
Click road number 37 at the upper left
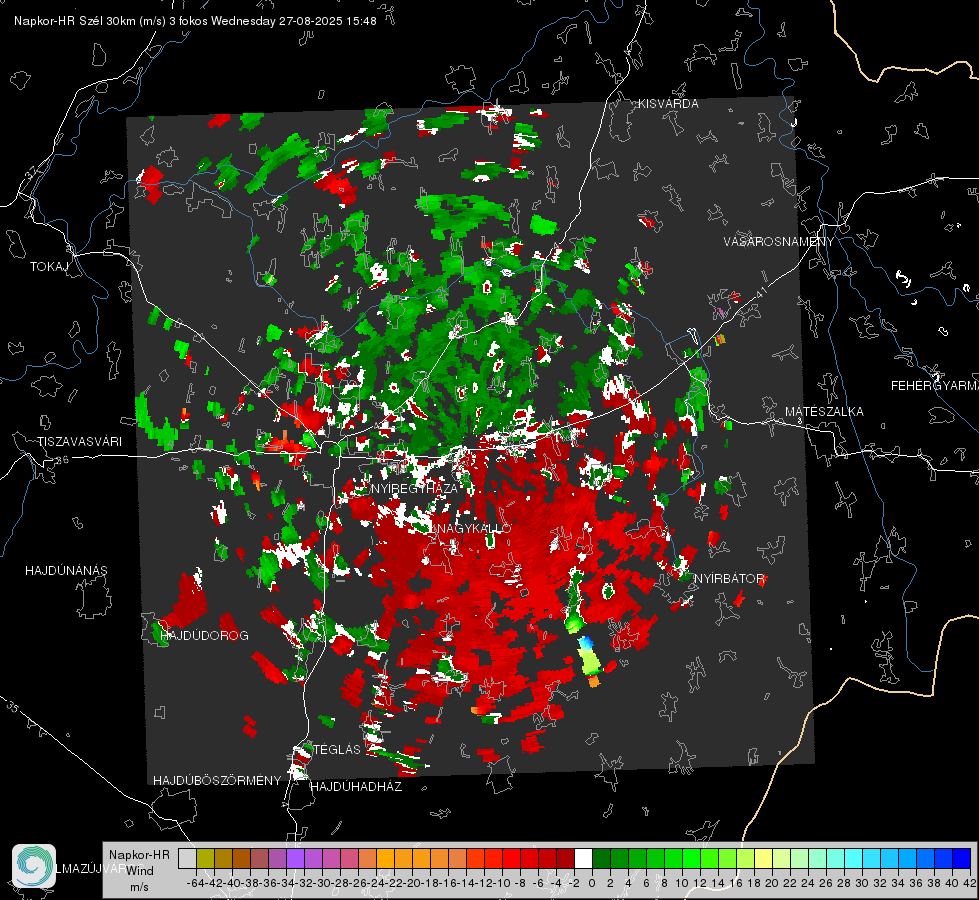click(x=32, y=173)
